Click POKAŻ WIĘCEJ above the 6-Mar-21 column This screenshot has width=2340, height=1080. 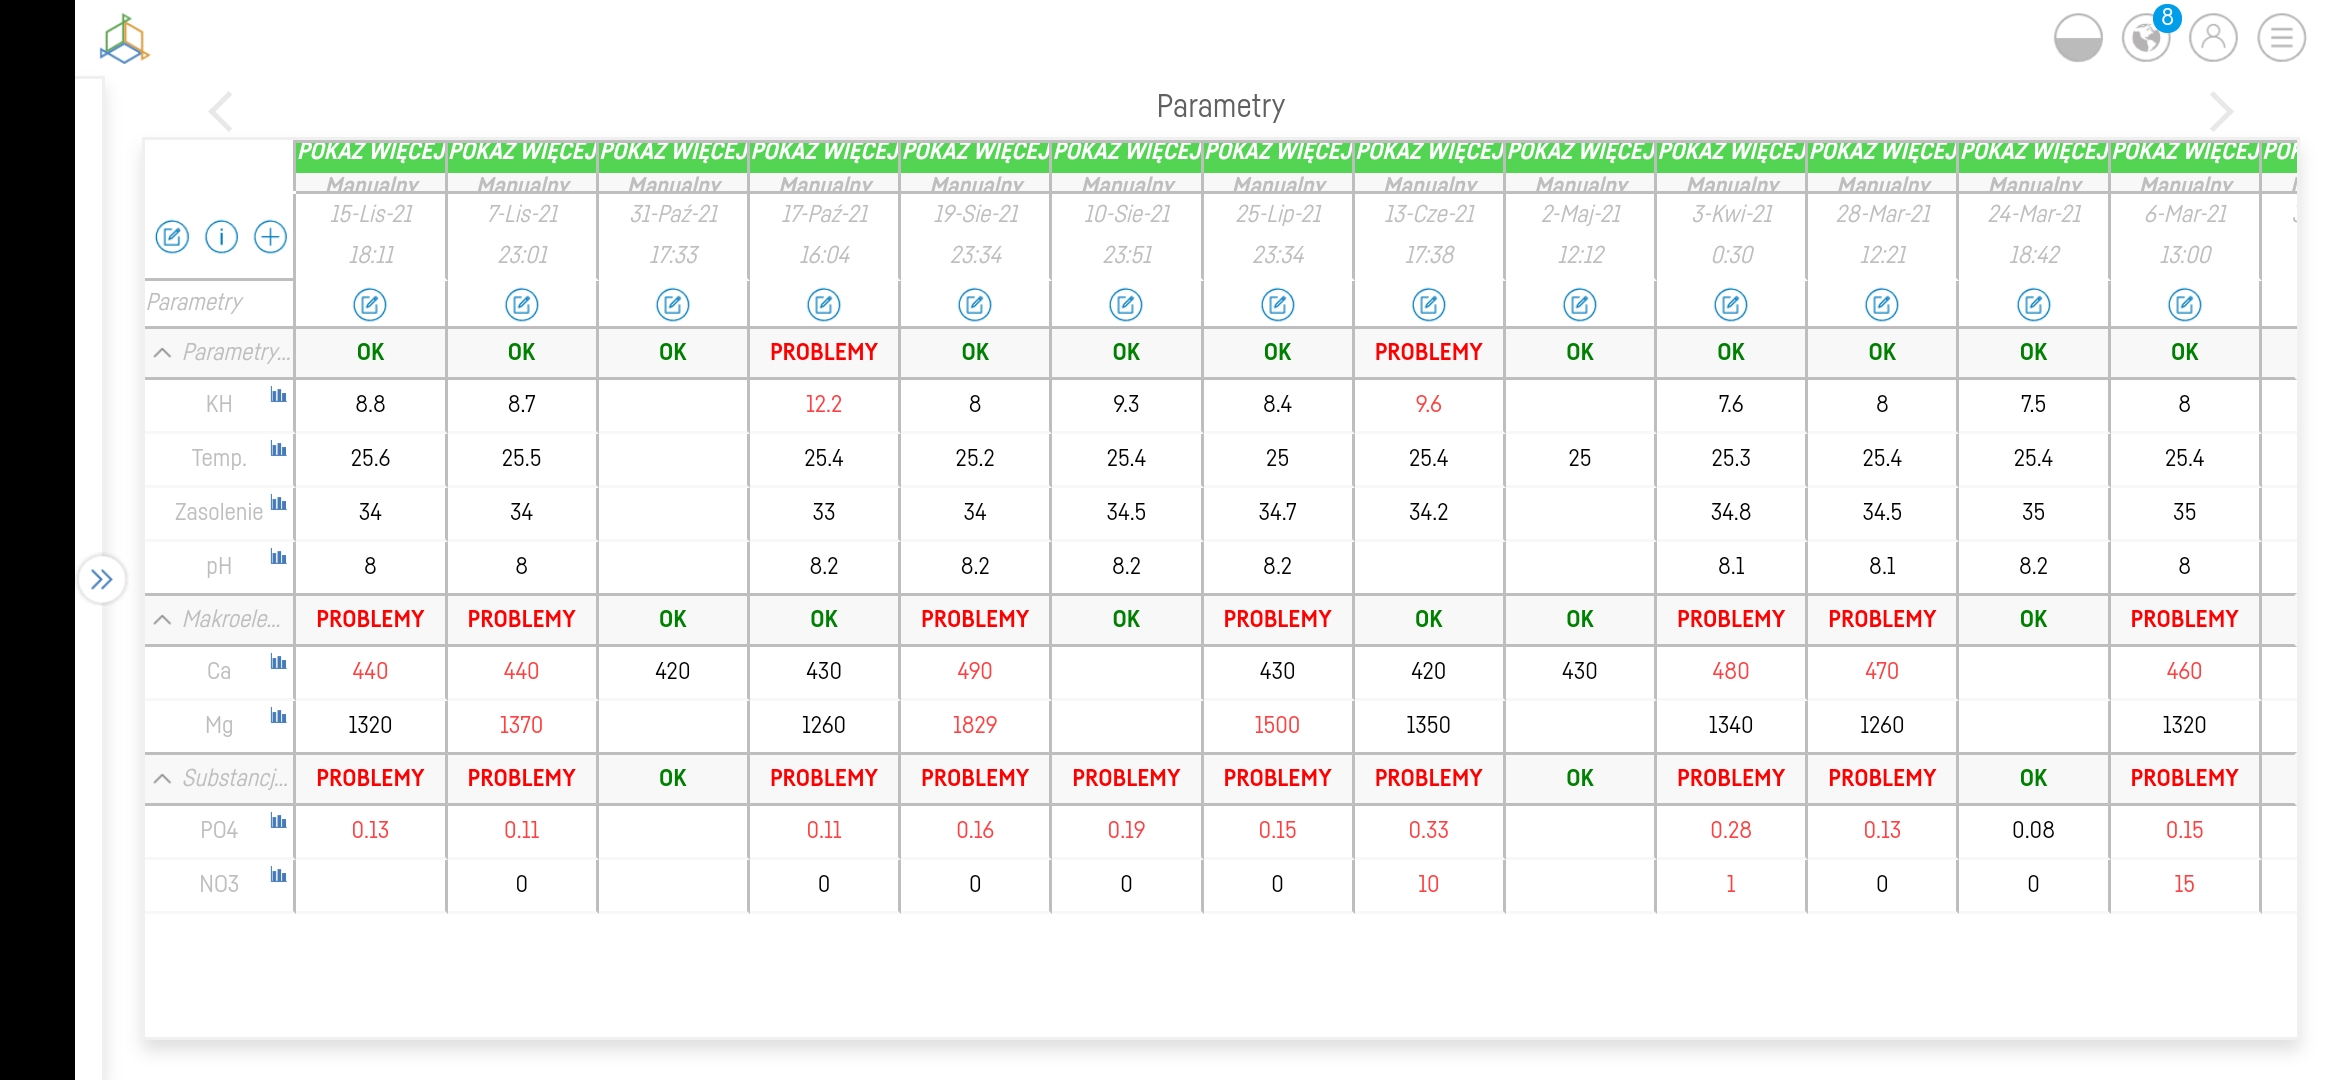(2184, 152)
